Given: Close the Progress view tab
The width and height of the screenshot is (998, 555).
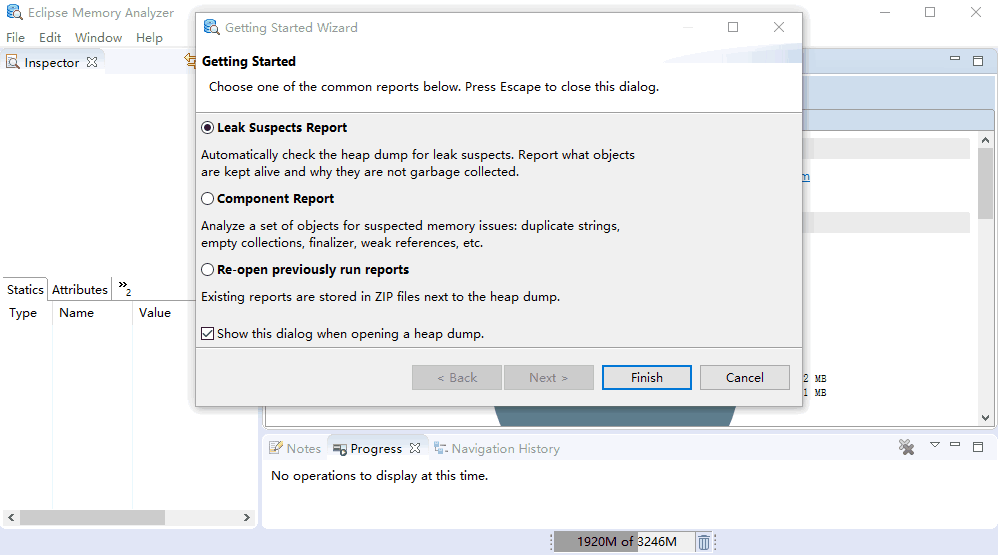Looking at the screenshot, I should tap(415, 448).
